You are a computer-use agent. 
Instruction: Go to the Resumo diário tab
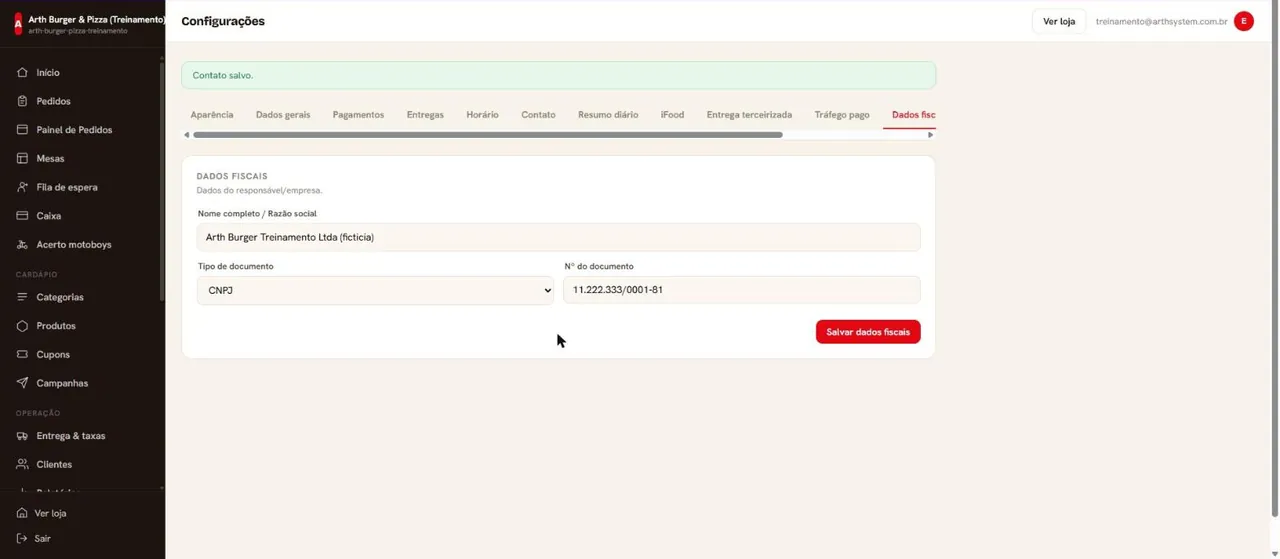(x=608, y=115)
